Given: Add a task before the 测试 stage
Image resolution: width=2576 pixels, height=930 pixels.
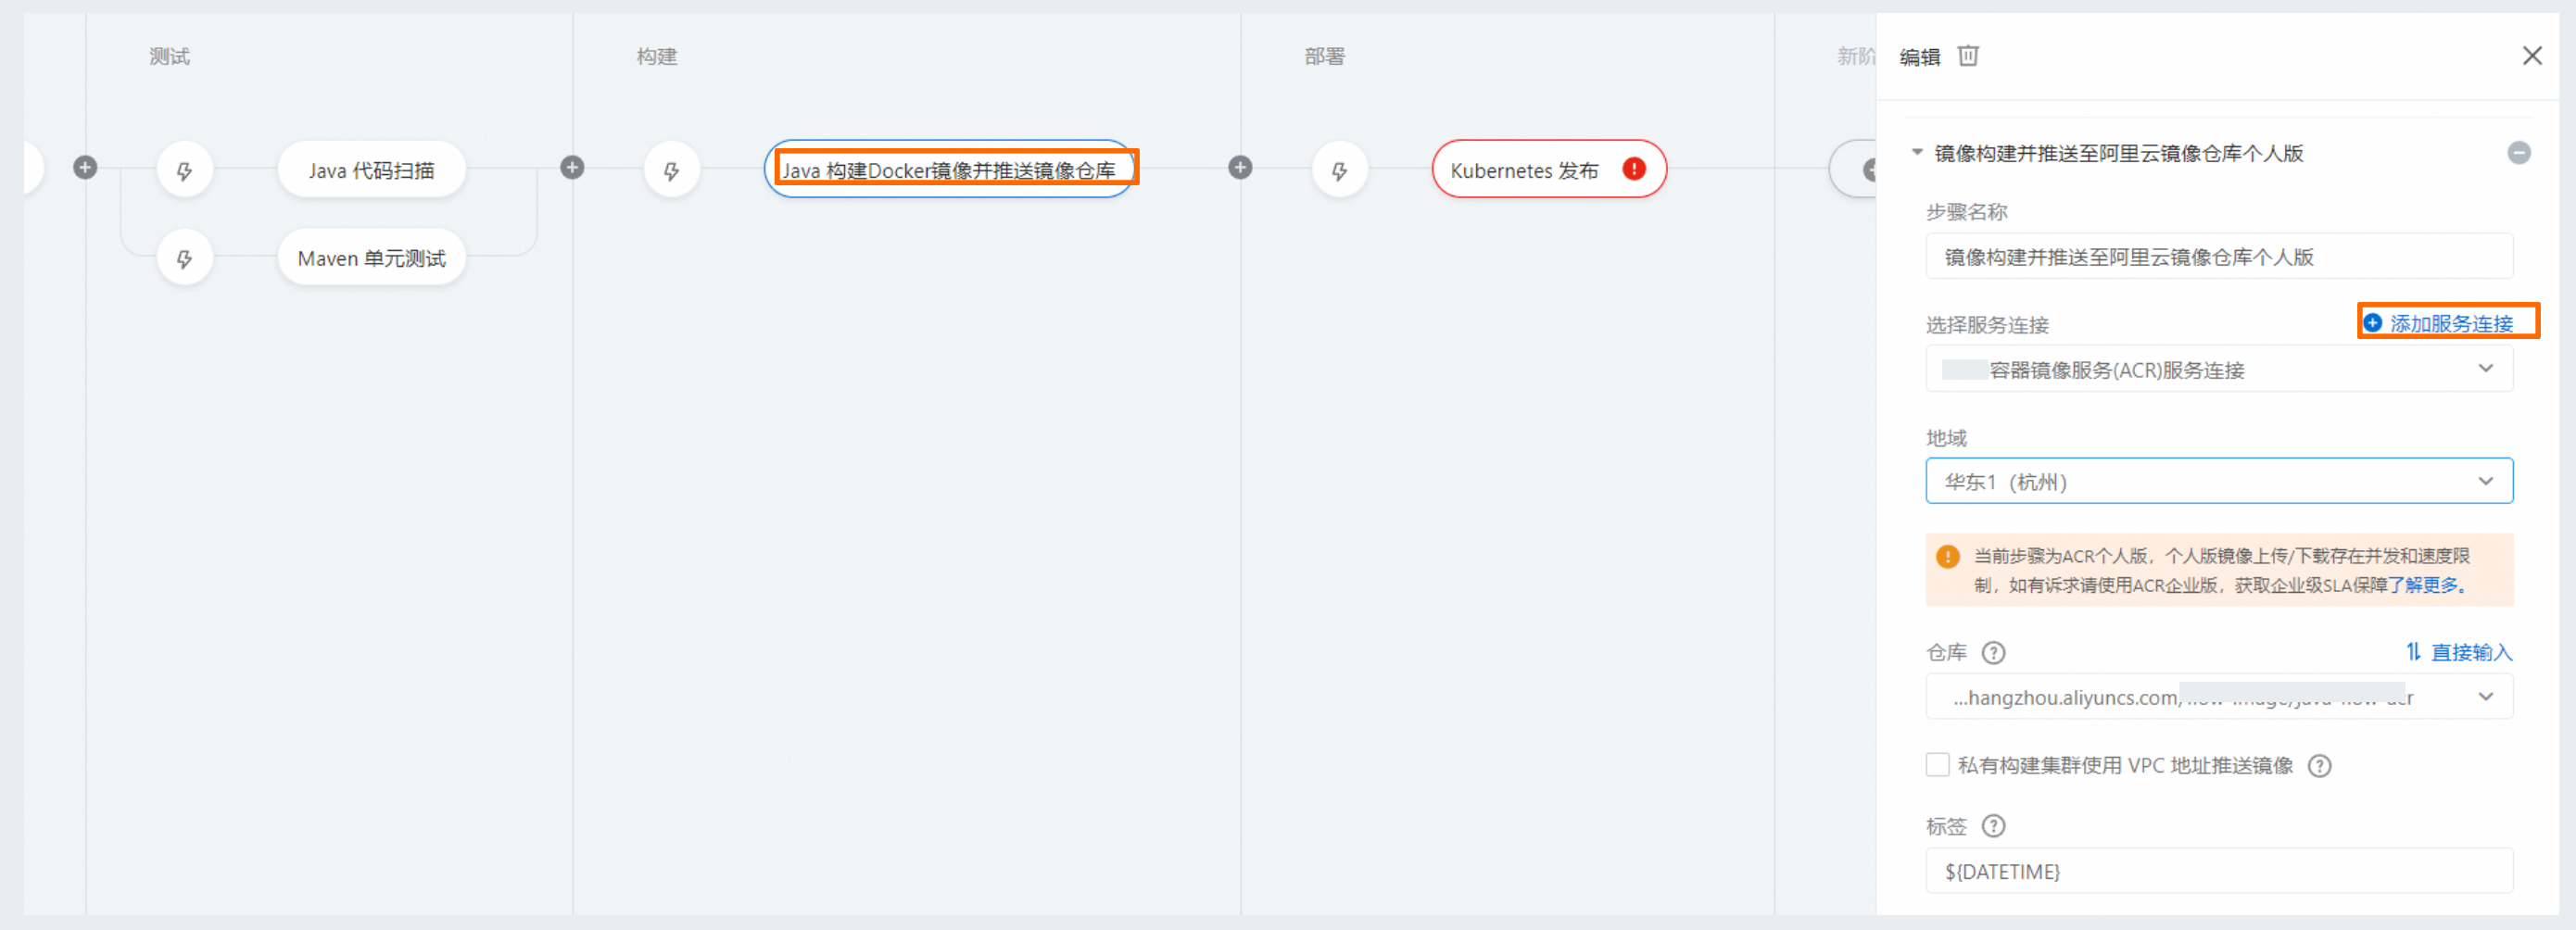Looking at the screenshot, I should (x=85, y=167).
